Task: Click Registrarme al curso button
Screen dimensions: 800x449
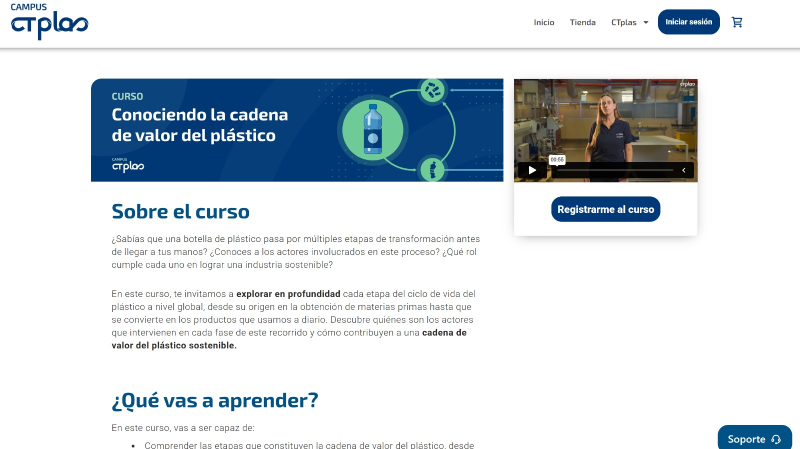Action: click(x=605, y=209)
